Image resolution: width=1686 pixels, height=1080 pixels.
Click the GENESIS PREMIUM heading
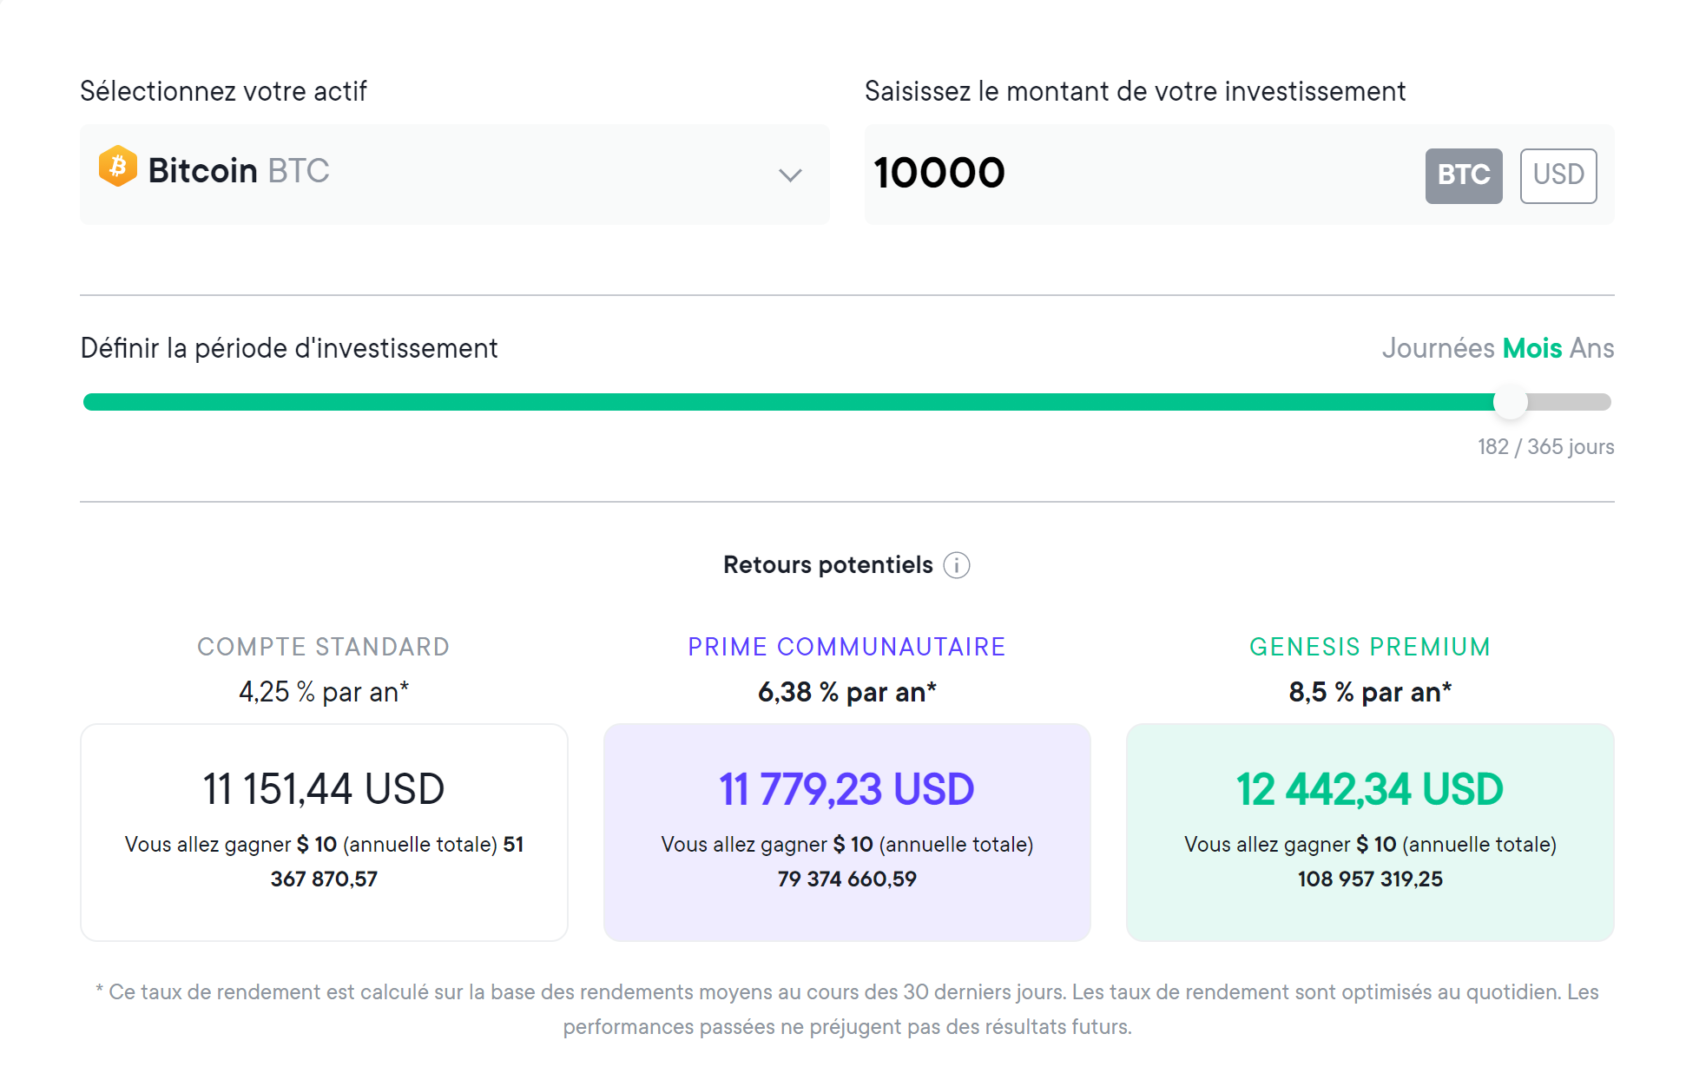click(x=1369, y=647)
